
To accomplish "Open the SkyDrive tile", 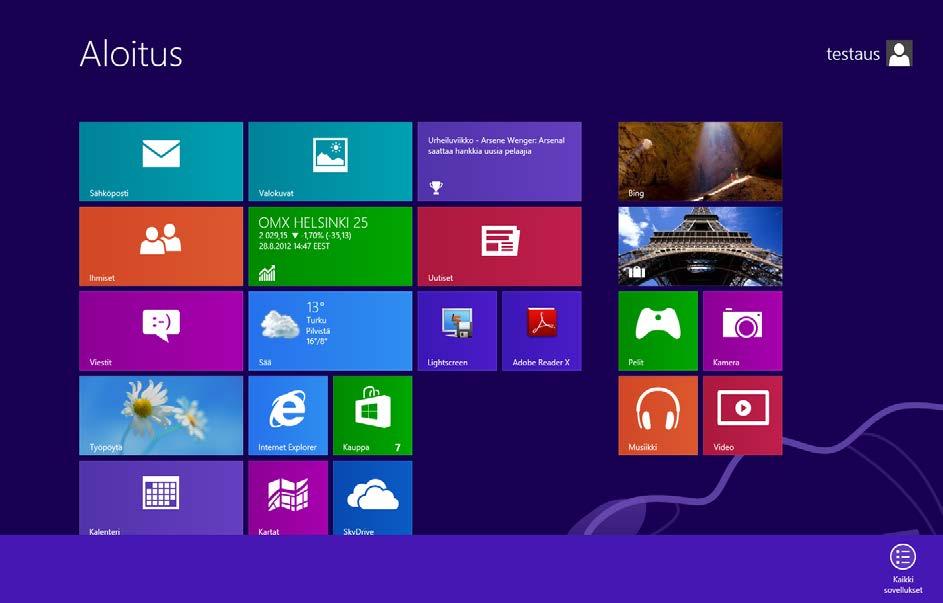I will (x=373, y=498).
